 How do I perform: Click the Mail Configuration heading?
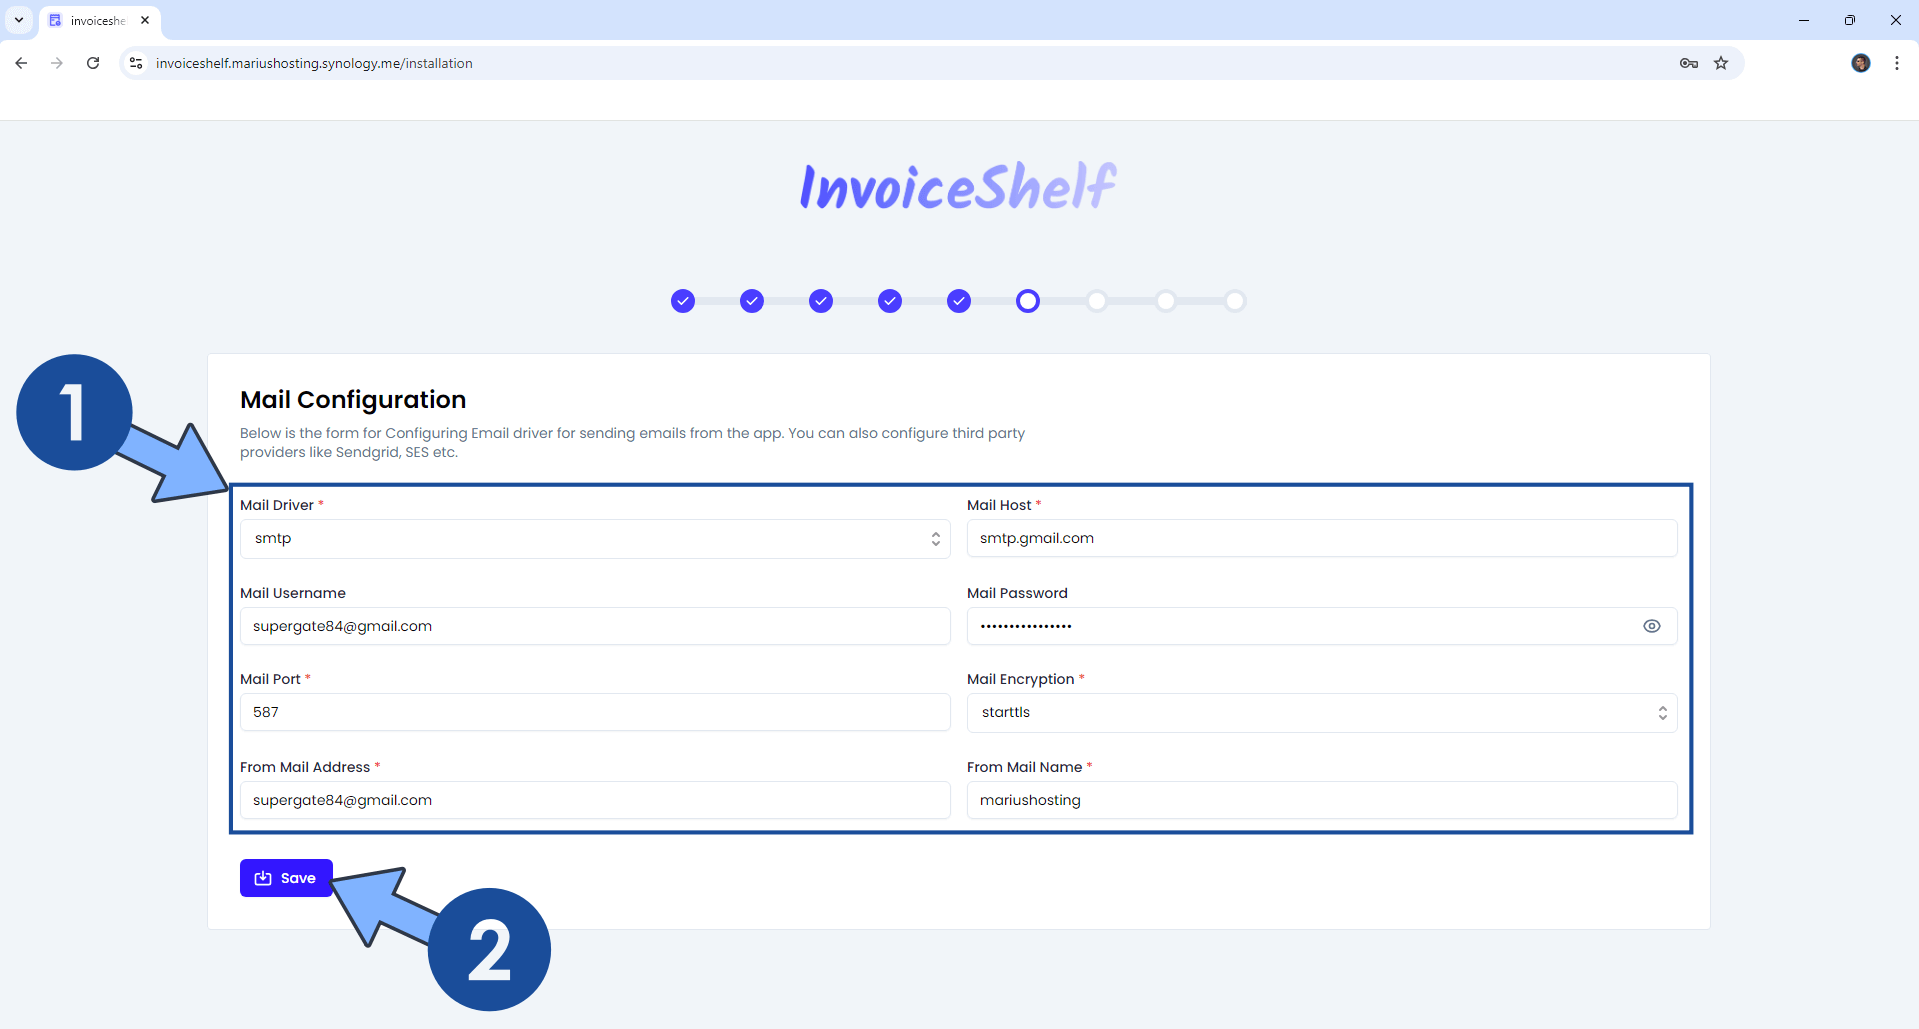click(x=353, y=400)
